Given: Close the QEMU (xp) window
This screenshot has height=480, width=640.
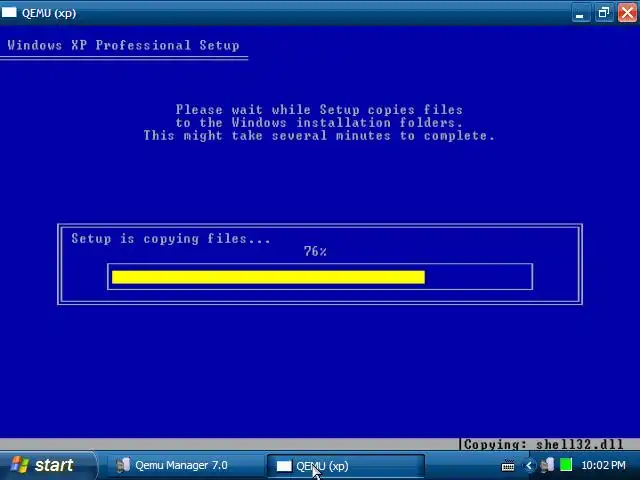Looking at the screenshot, I should (627, 13).
